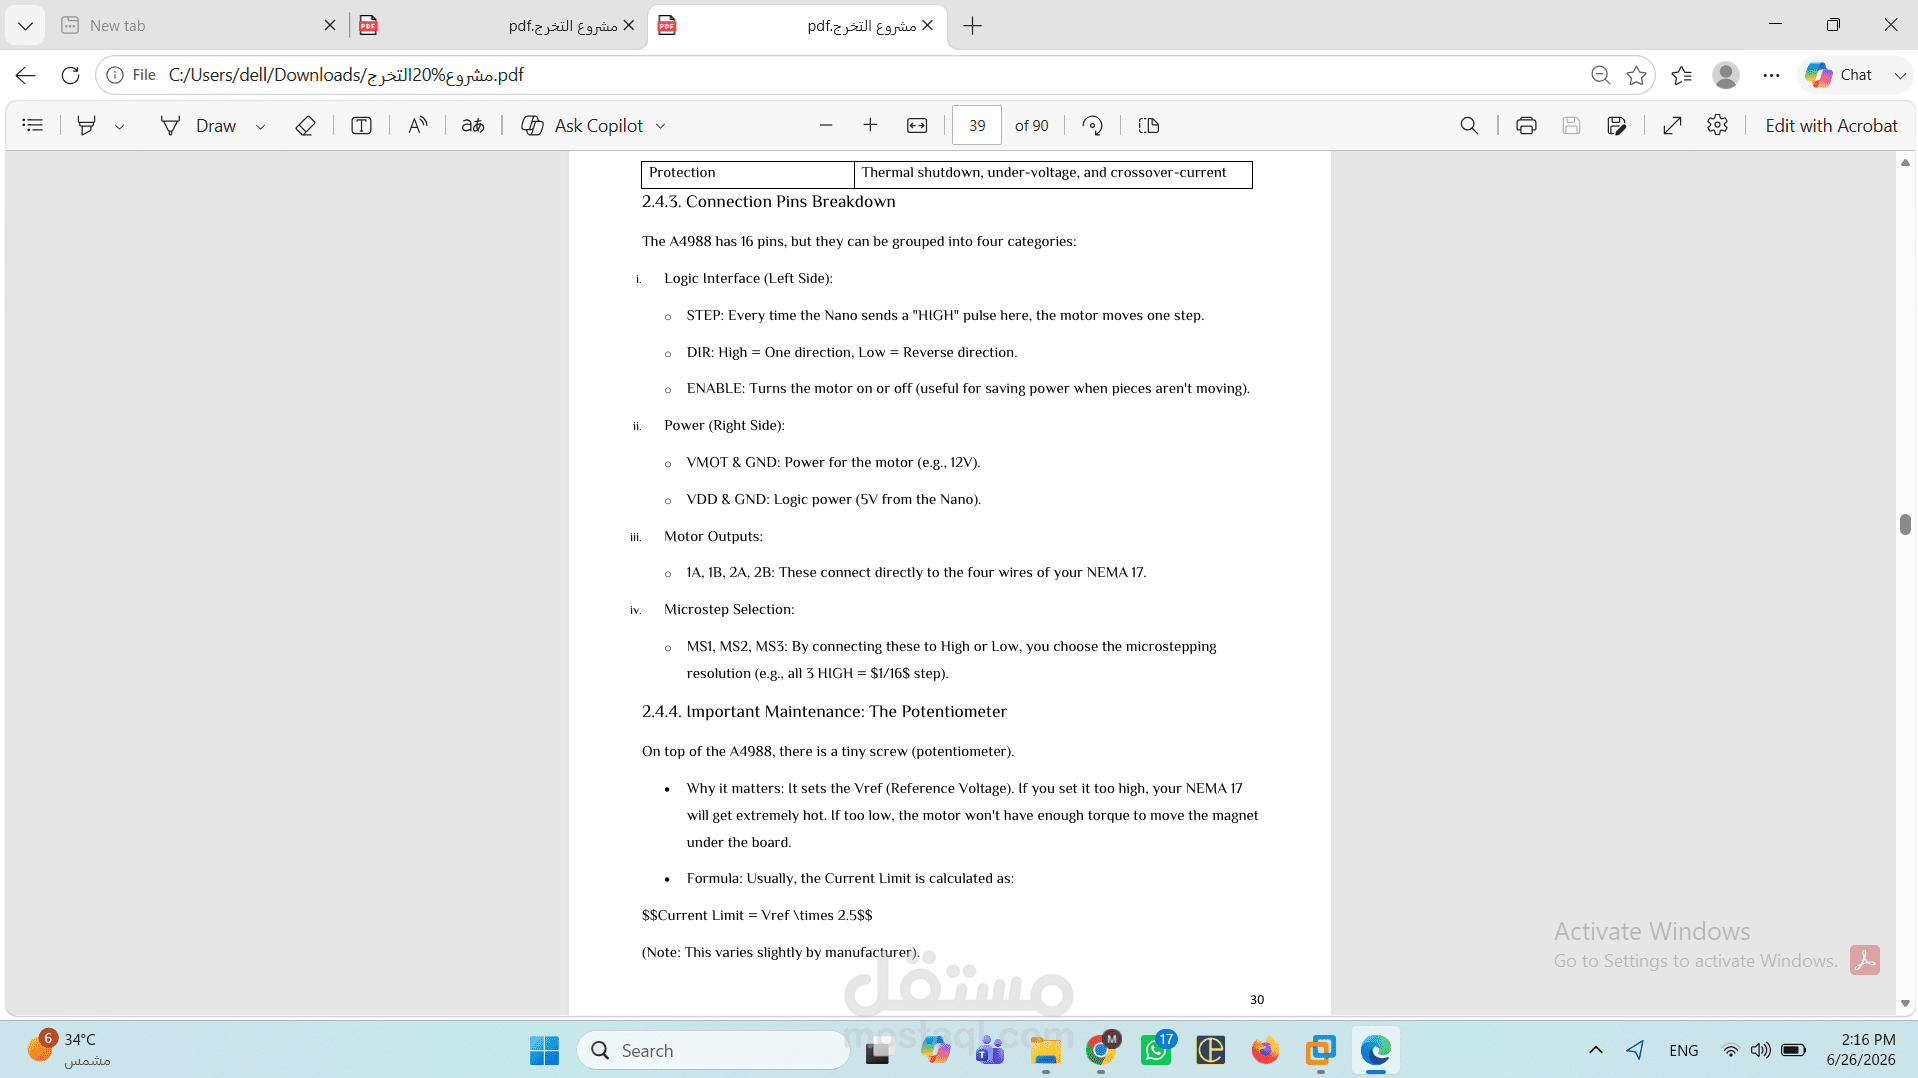Click the "Microstep Selection:" list item
The height and width of the screenshot is (1078, 1918).
(729, 609)
